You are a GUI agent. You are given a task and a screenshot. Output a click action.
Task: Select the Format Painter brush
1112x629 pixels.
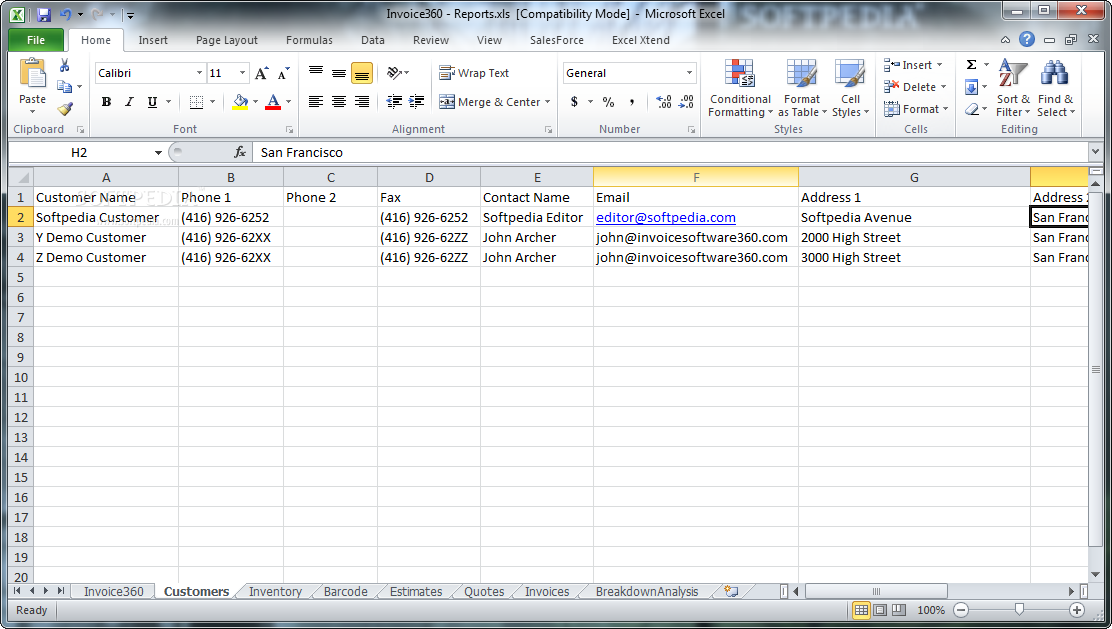click(x=65, y=108)
